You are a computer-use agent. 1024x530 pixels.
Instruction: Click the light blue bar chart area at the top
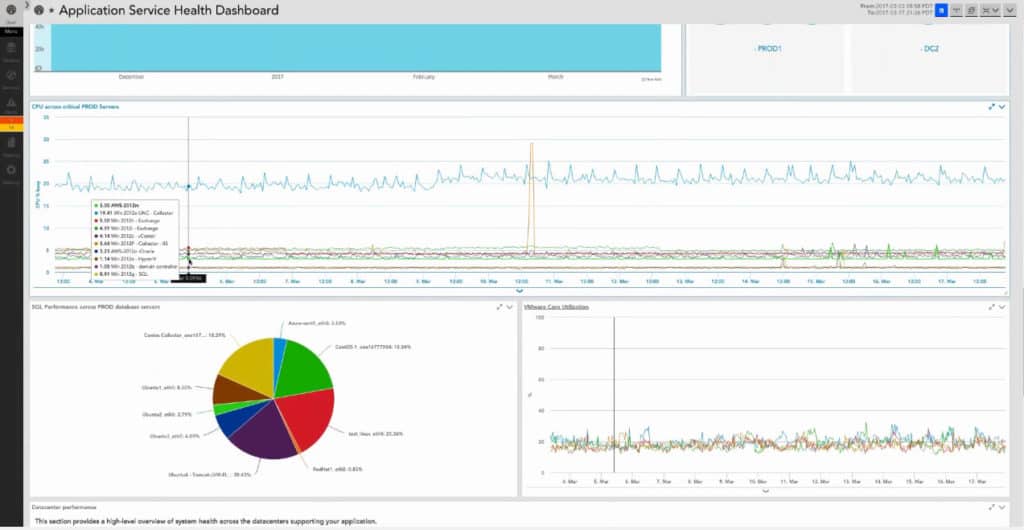(356, 48)
